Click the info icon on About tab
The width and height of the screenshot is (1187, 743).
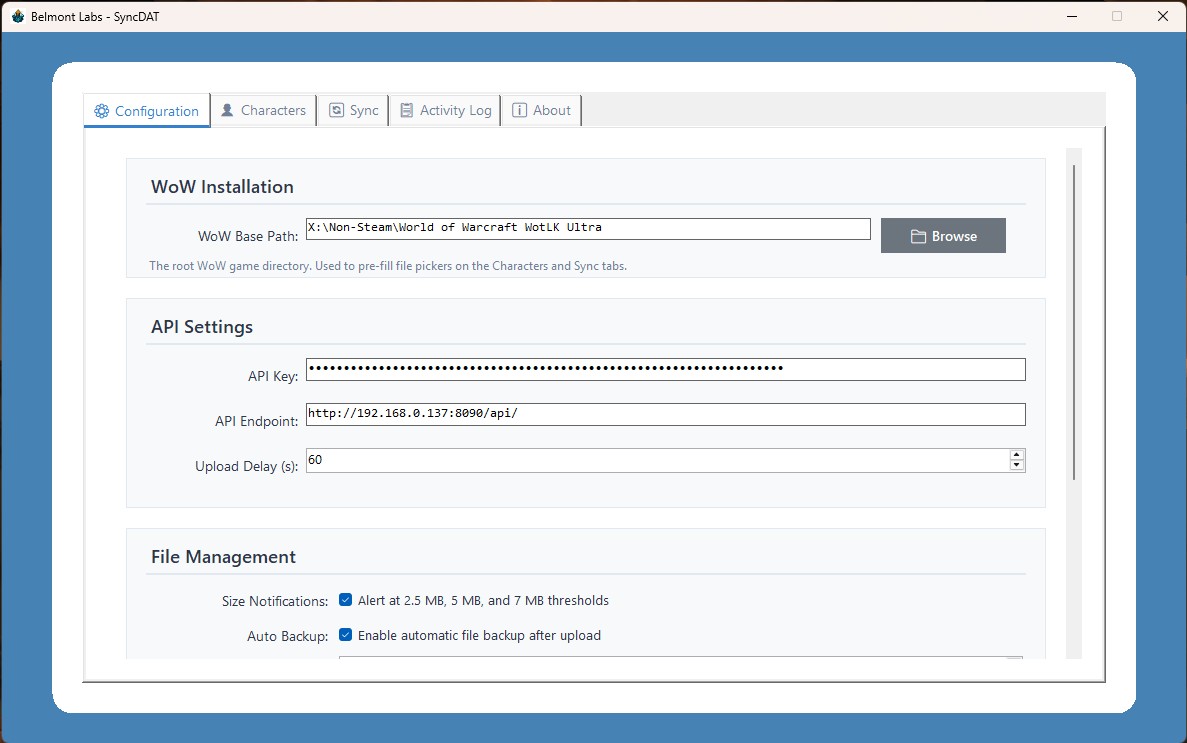pyautogui.click(x=519, y=110)
